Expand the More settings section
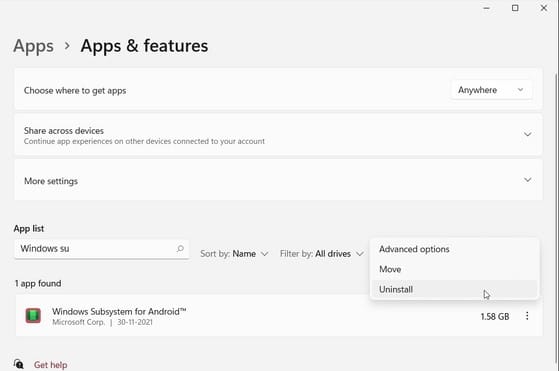The height and width of the screenshot is (371, 559). point(527,180)
